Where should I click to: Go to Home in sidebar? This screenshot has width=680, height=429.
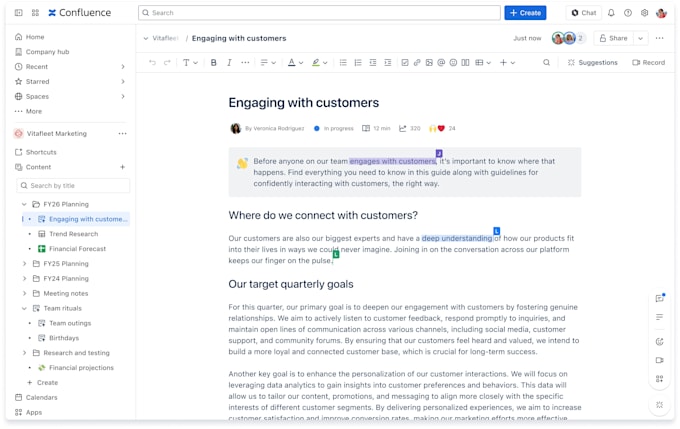(x=29, y=37)
